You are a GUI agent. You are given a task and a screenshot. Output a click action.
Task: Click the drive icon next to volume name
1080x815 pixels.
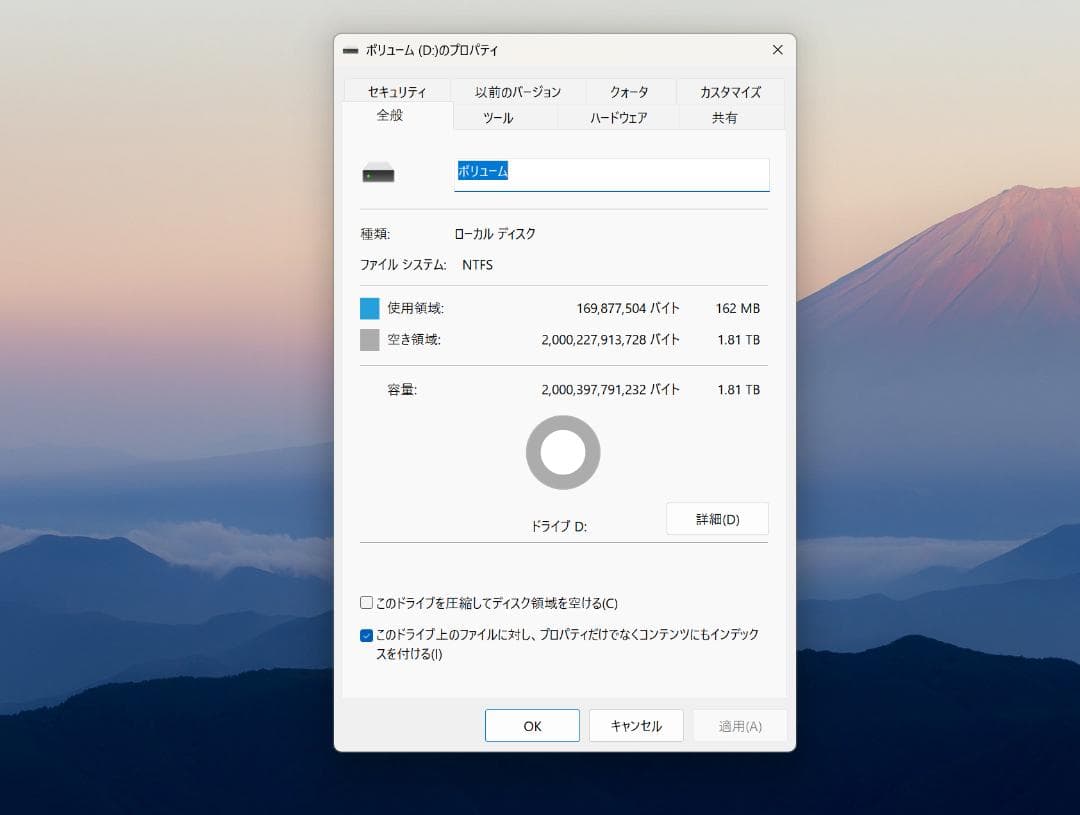tap(376, 170)
